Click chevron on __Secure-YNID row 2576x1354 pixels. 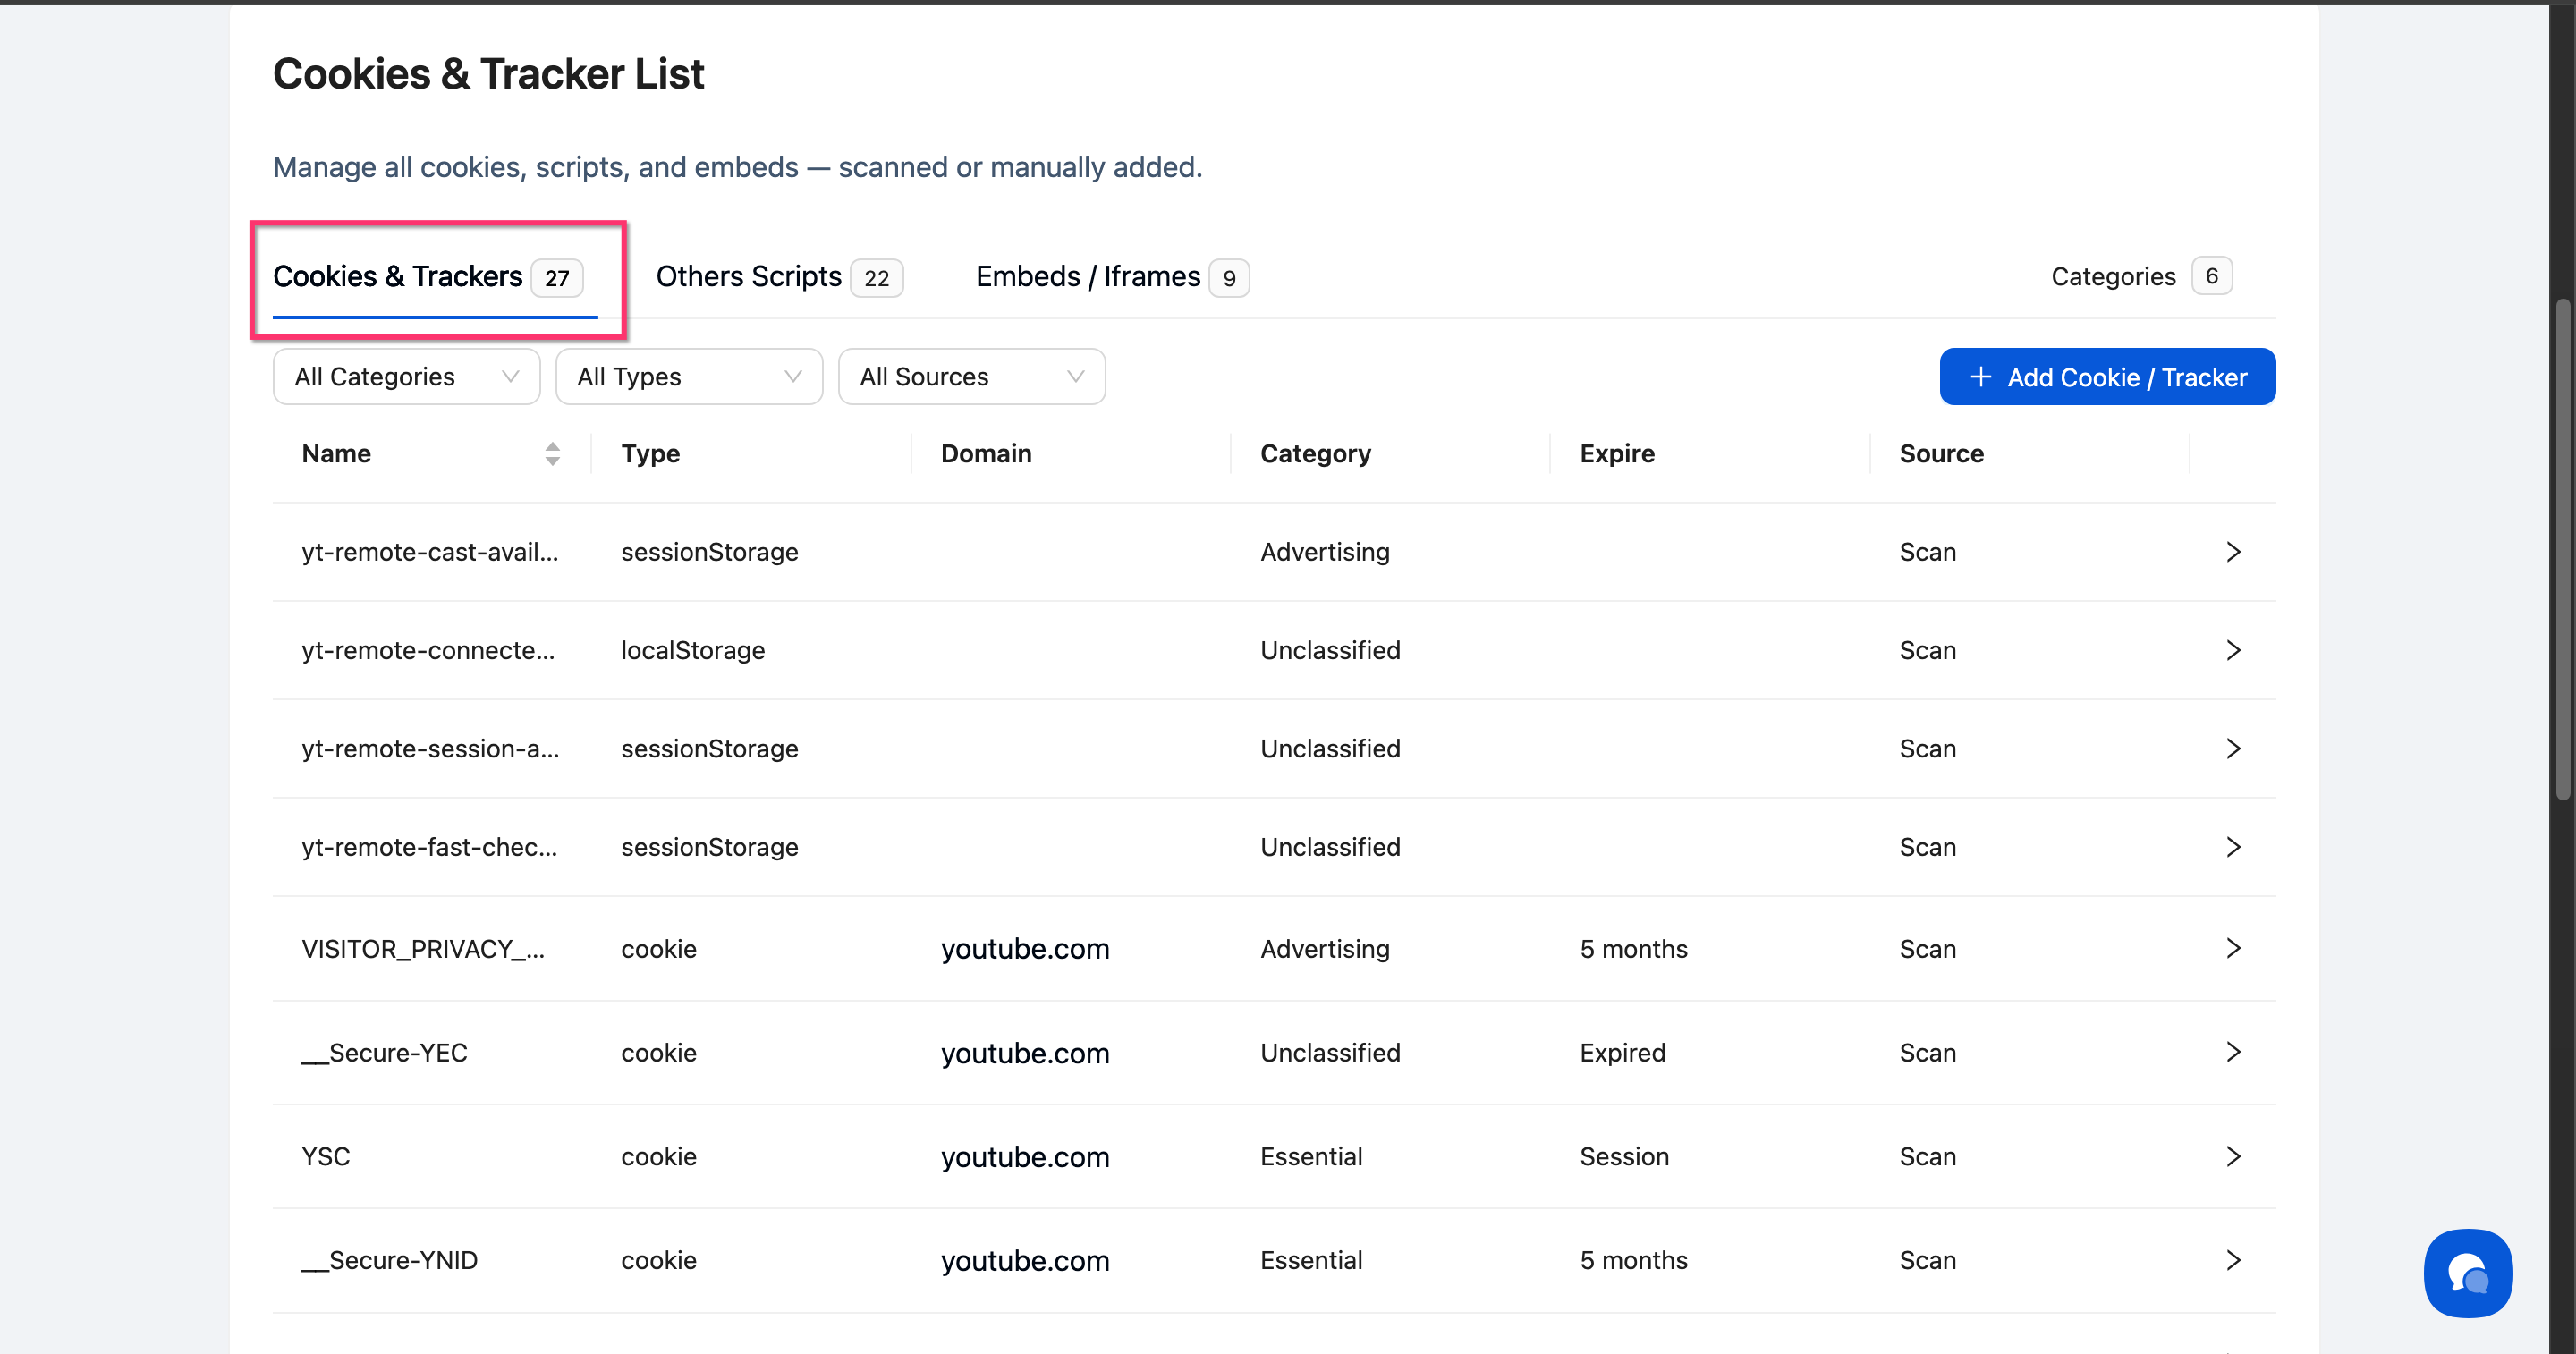[2233, 1260]
